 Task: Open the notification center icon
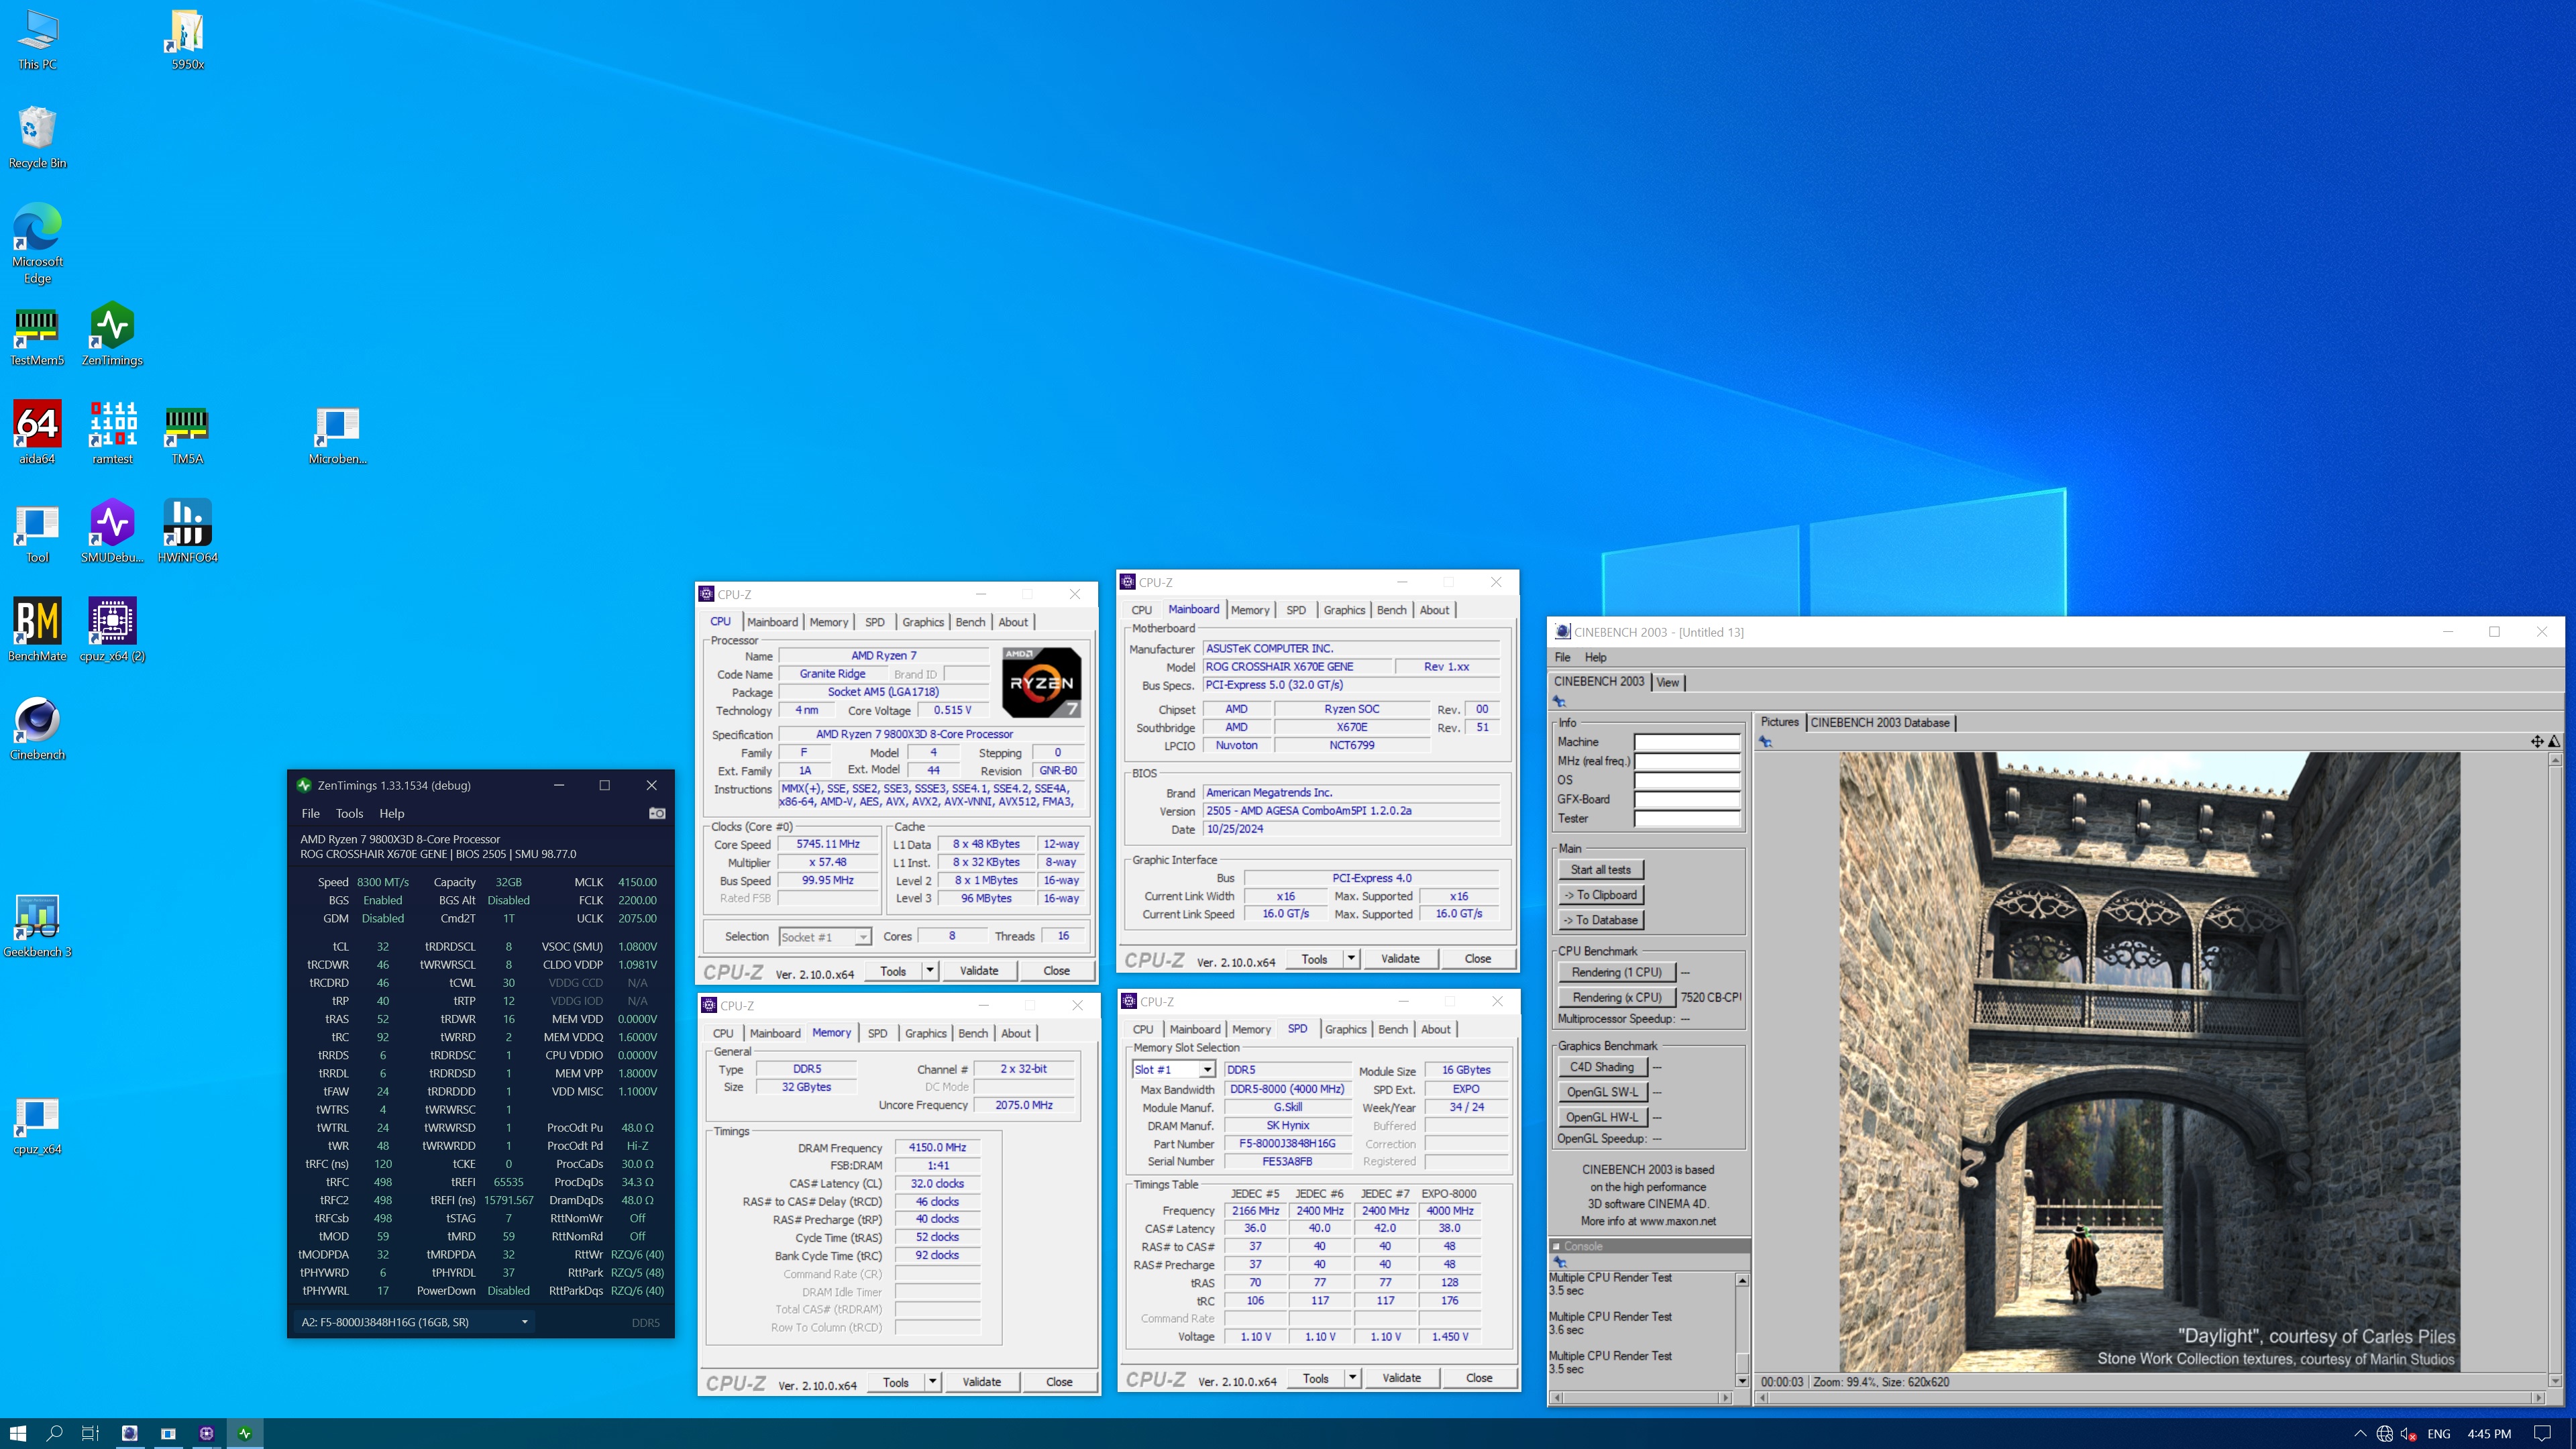(x=2542, y=1433)
